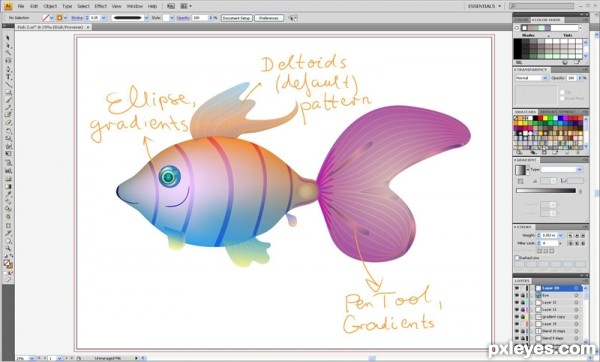Select the Blend tool
This screenshot has width=600, height=362.
click(8, 202)
